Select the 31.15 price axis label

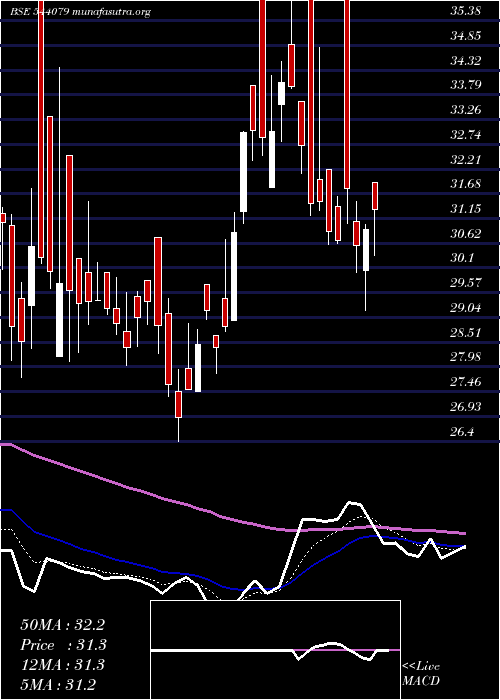point(466,208)
